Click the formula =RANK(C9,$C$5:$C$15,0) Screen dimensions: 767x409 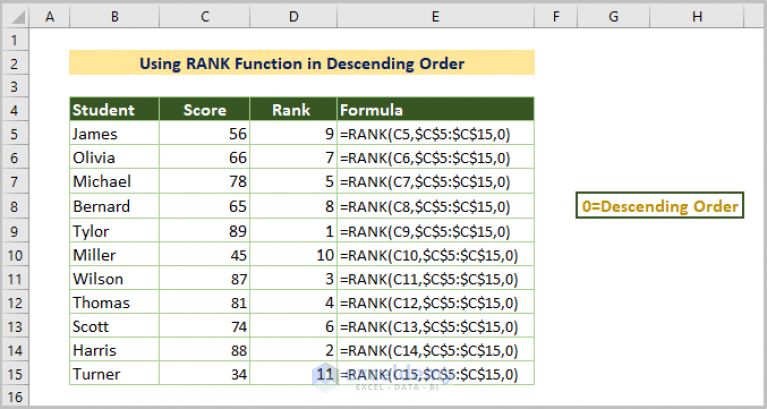(435, 230)
